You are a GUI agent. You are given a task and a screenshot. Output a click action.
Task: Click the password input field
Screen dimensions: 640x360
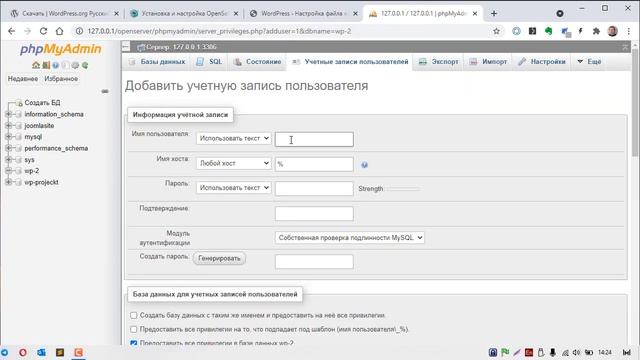[314, 189]
